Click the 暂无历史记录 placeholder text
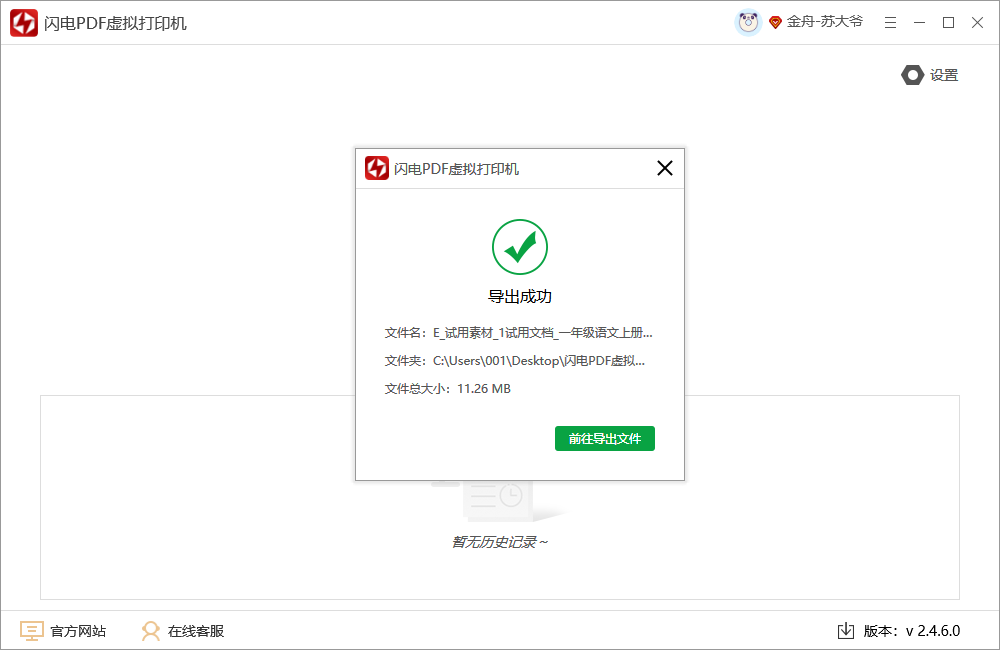Image resolution: width=1000 pixels, height=650 pixels. tap(499, 542)
